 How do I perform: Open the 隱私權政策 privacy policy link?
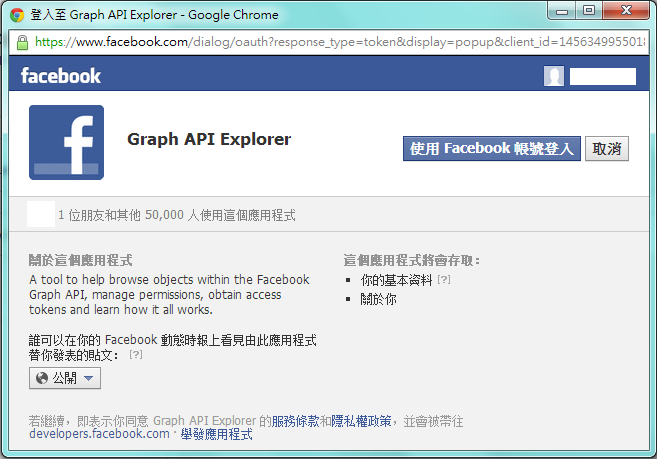pos(361,420)
